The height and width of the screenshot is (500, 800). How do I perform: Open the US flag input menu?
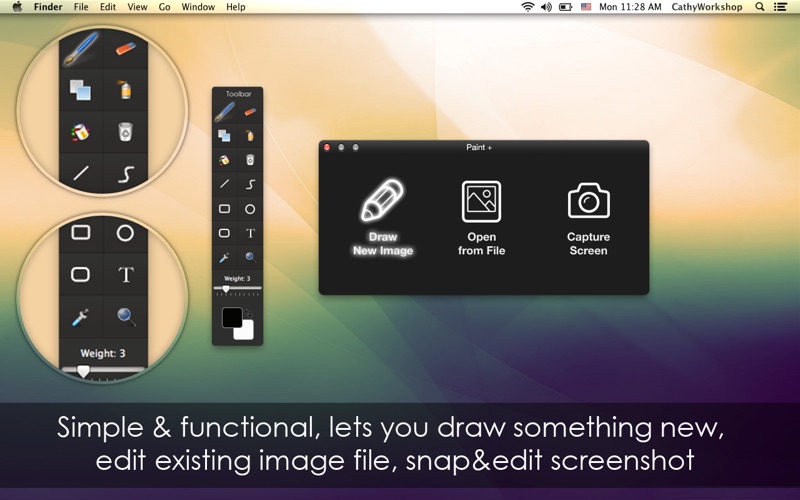click(x=586, y=7)
